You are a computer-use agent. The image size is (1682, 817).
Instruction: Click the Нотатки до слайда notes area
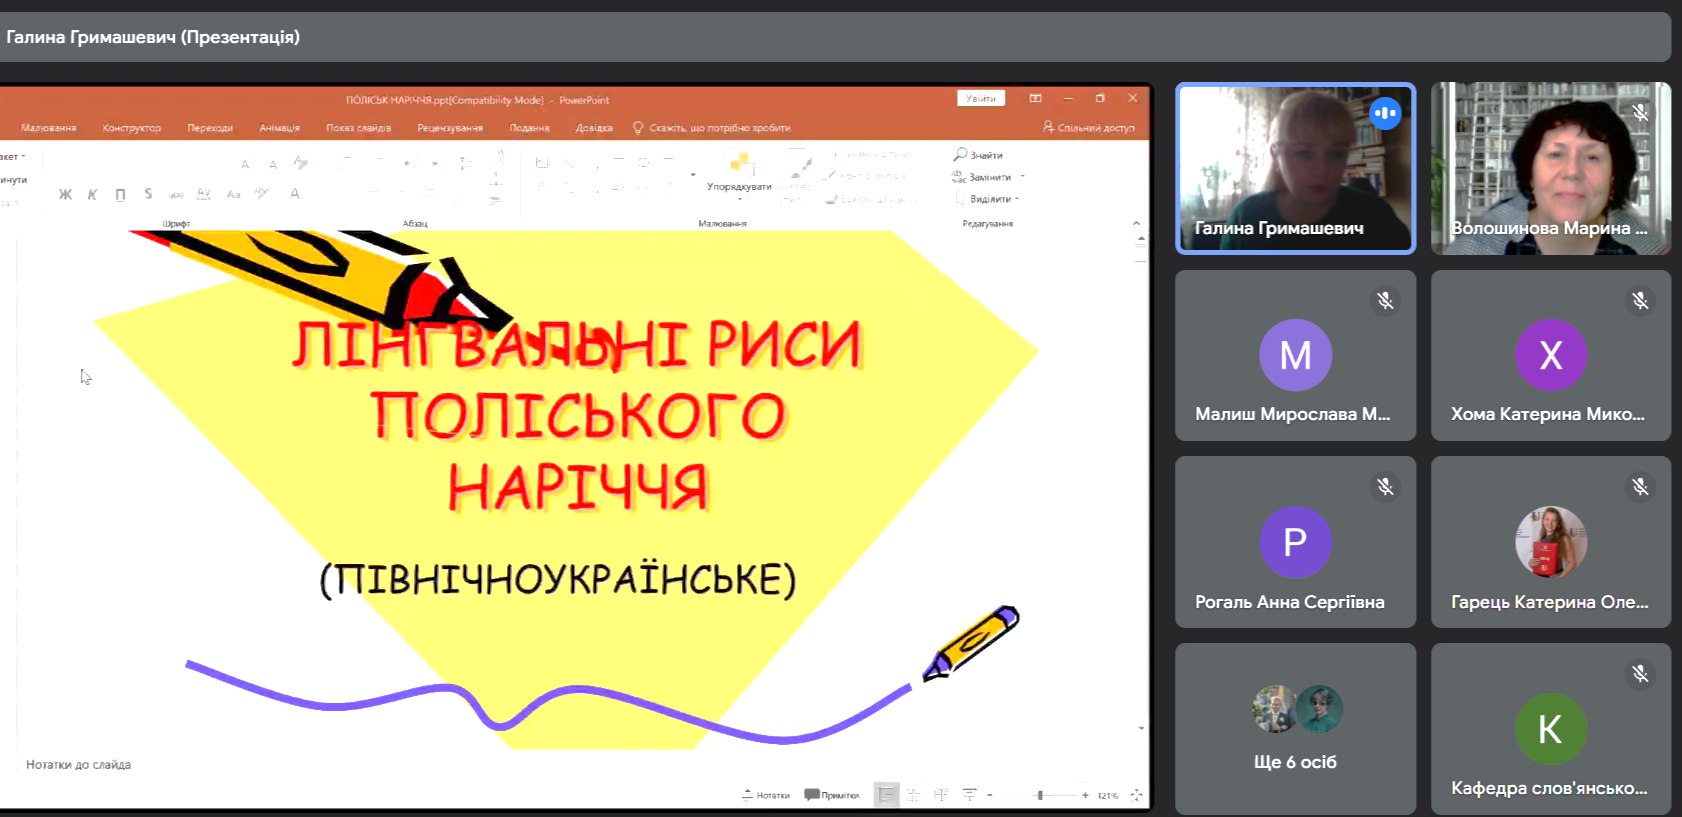[x=78, y=765]
